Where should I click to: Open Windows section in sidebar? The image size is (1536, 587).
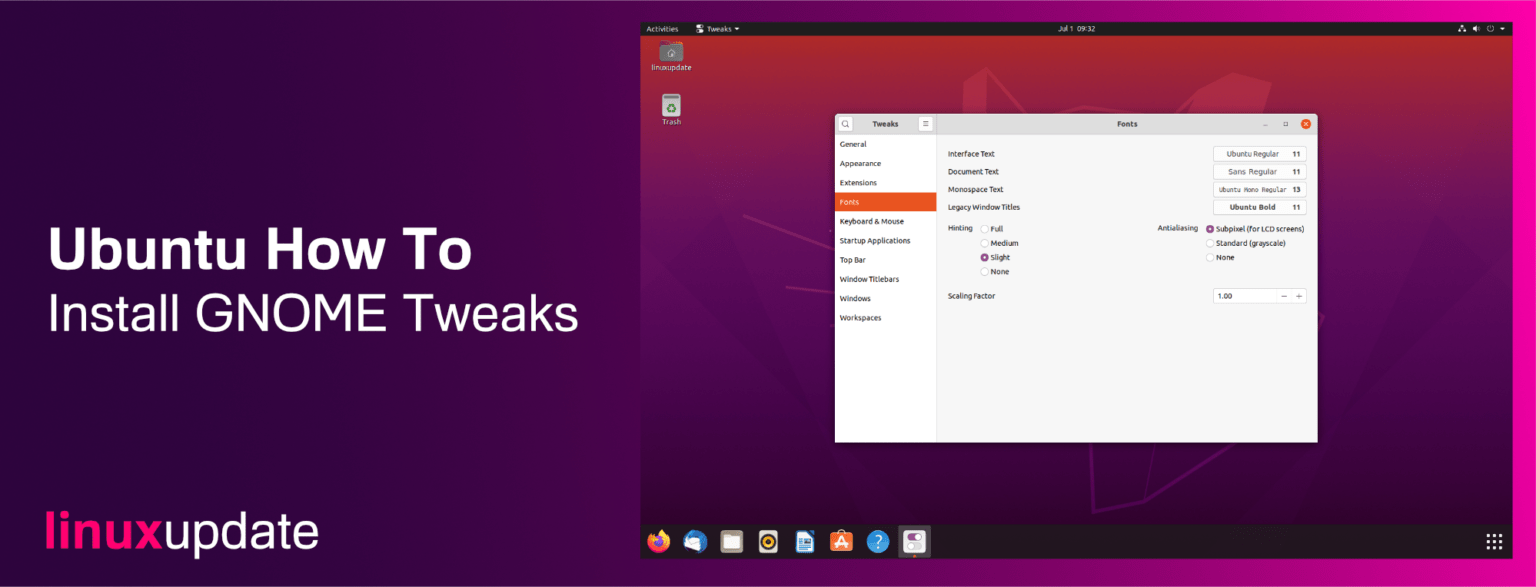click(x=886, y=298)
